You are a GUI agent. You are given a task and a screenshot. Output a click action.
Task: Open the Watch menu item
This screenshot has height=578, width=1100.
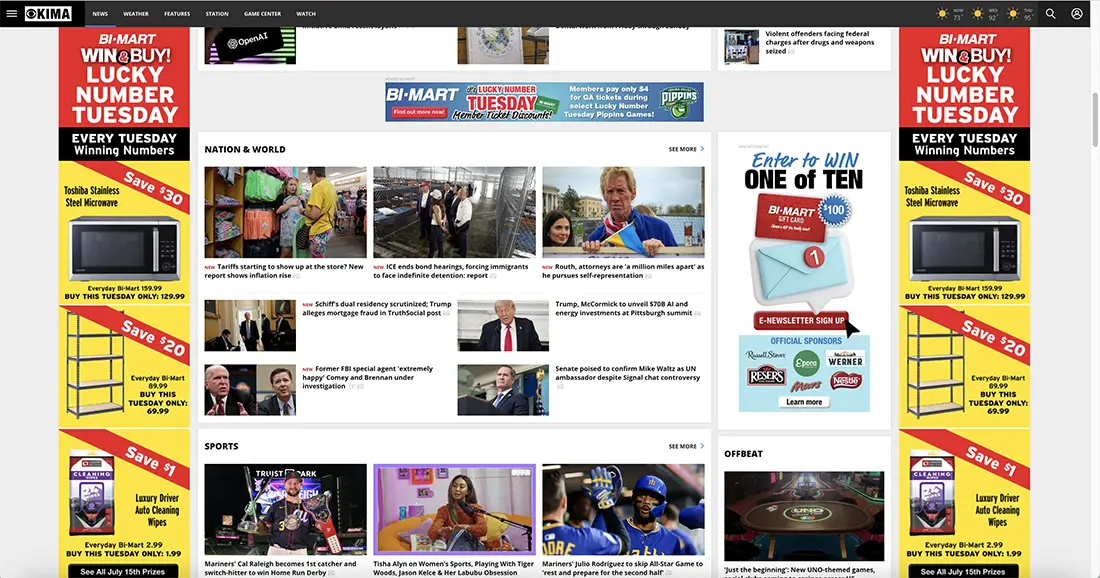click(306, 13)
